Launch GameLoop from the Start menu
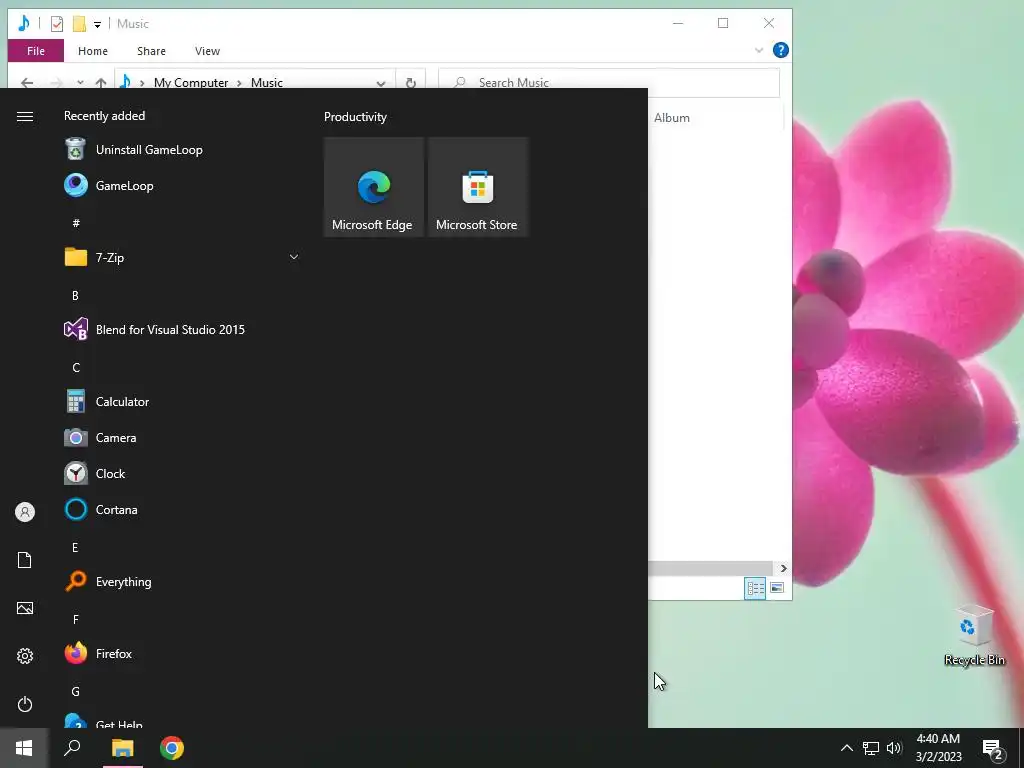The width and height of the screenshot is (1024, 768). (183, 185)
